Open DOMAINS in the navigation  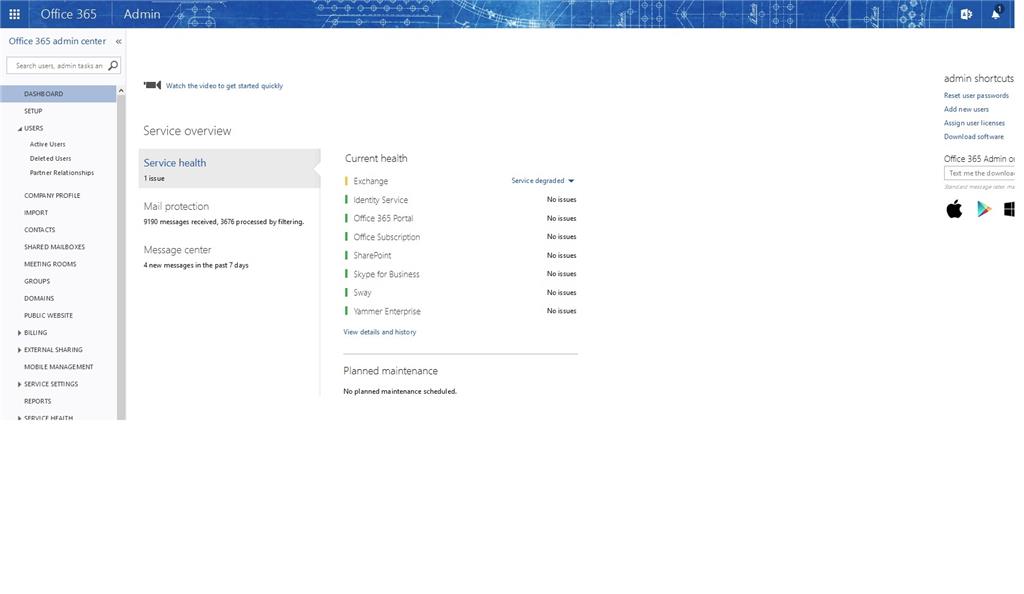pos(39,298)
